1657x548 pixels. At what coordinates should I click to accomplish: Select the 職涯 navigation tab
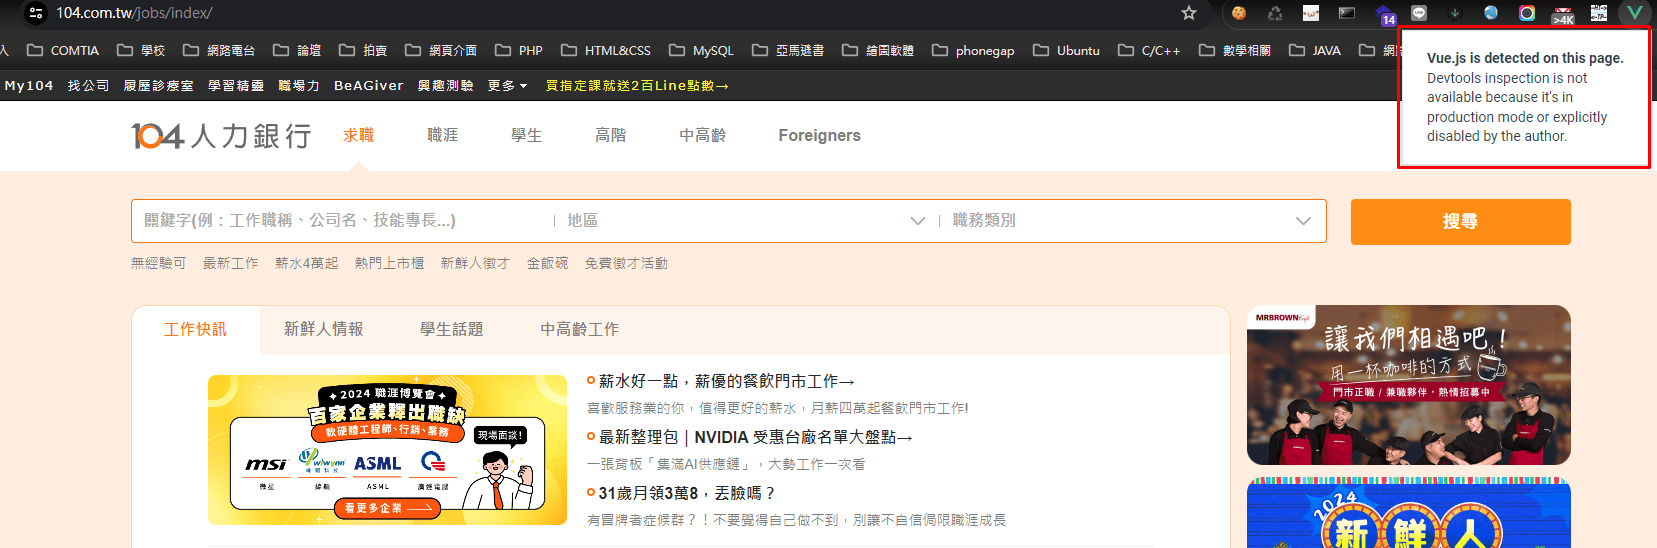443,135
